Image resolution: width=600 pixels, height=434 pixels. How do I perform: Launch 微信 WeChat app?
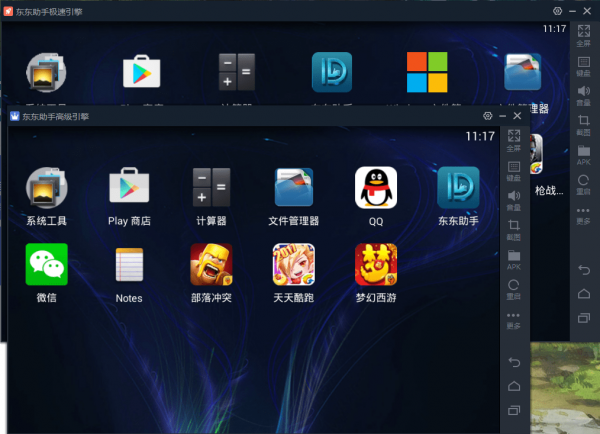(x=47, y=264)
